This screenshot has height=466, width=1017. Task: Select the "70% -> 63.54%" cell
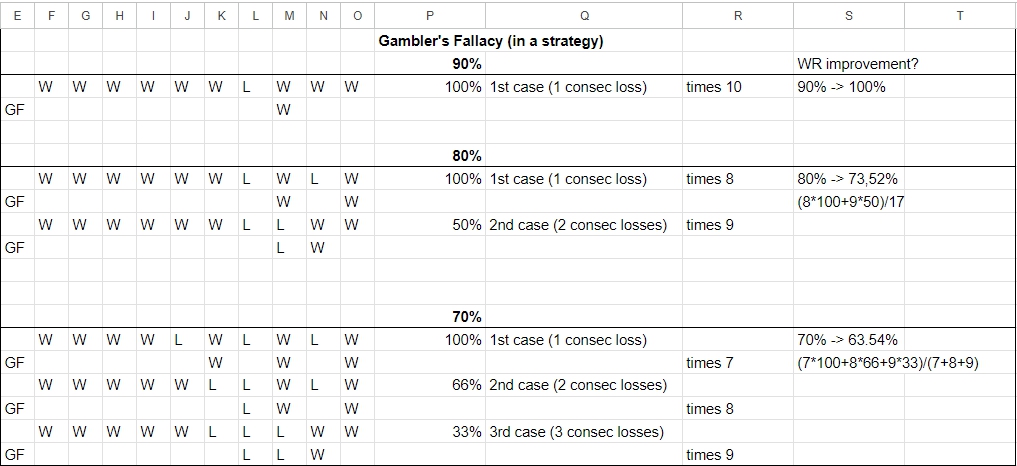[847, 340]
